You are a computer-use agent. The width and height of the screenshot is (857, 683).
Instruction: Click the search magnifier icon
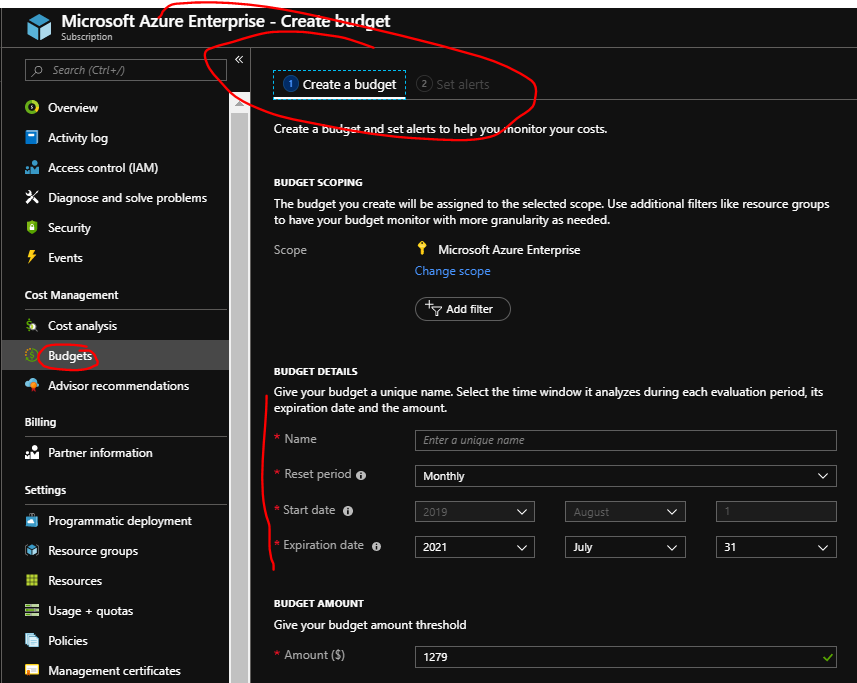click(37, 70)
